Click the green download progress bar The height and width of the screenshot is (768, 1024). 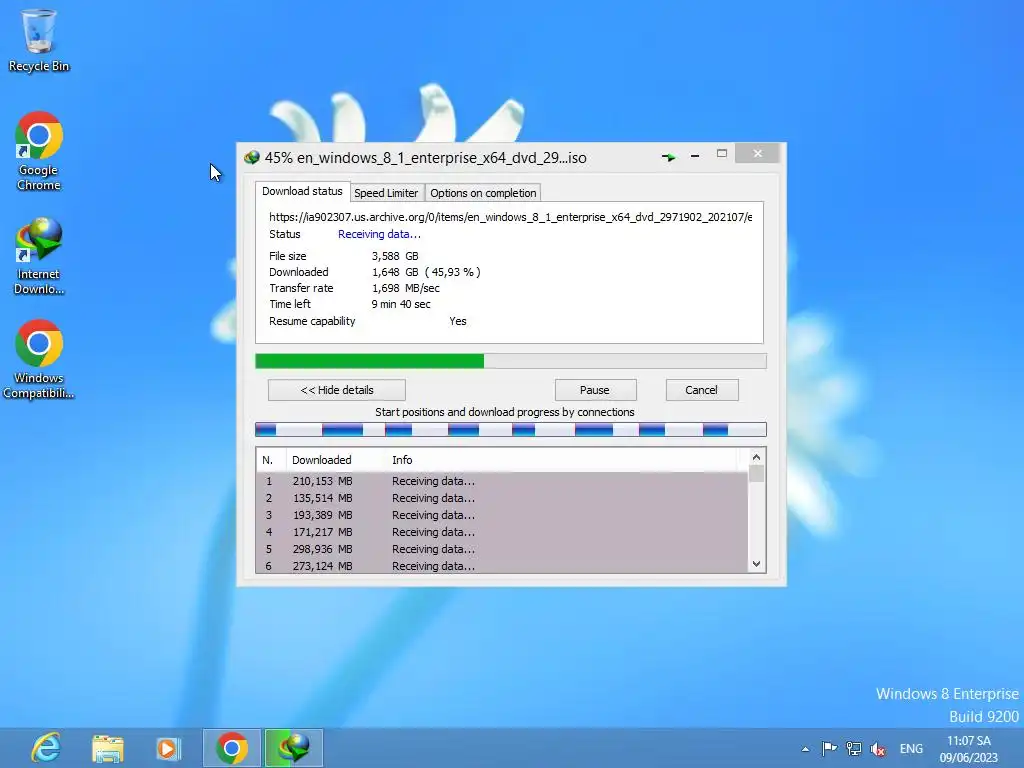[x=510, y=361]
